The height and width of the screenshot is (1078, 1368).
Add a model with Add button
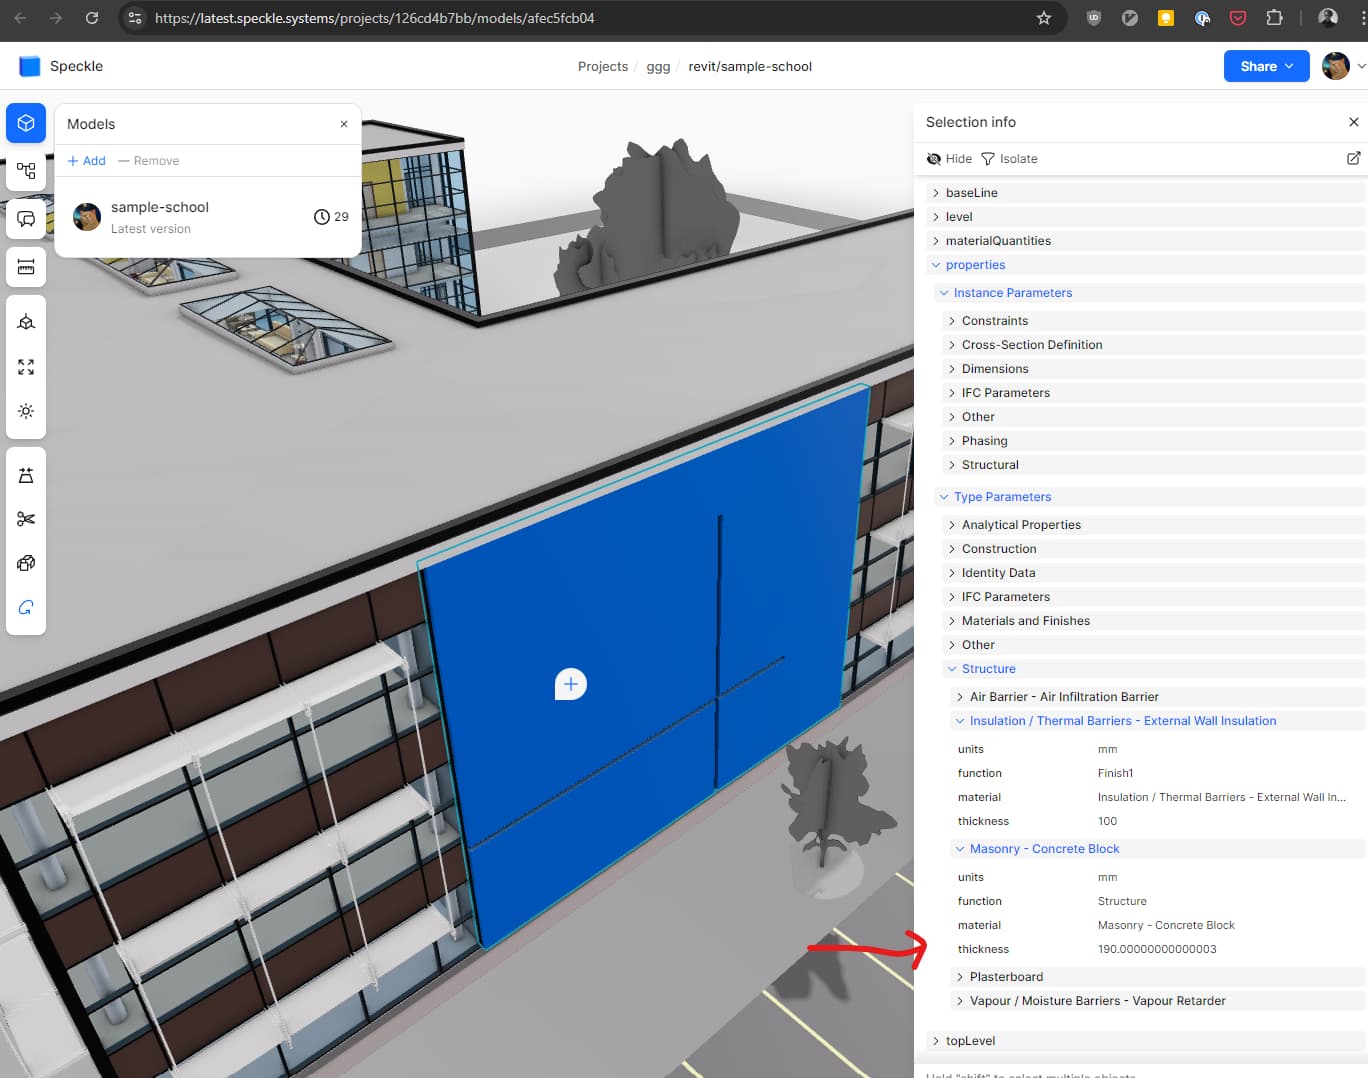(86, 161)
